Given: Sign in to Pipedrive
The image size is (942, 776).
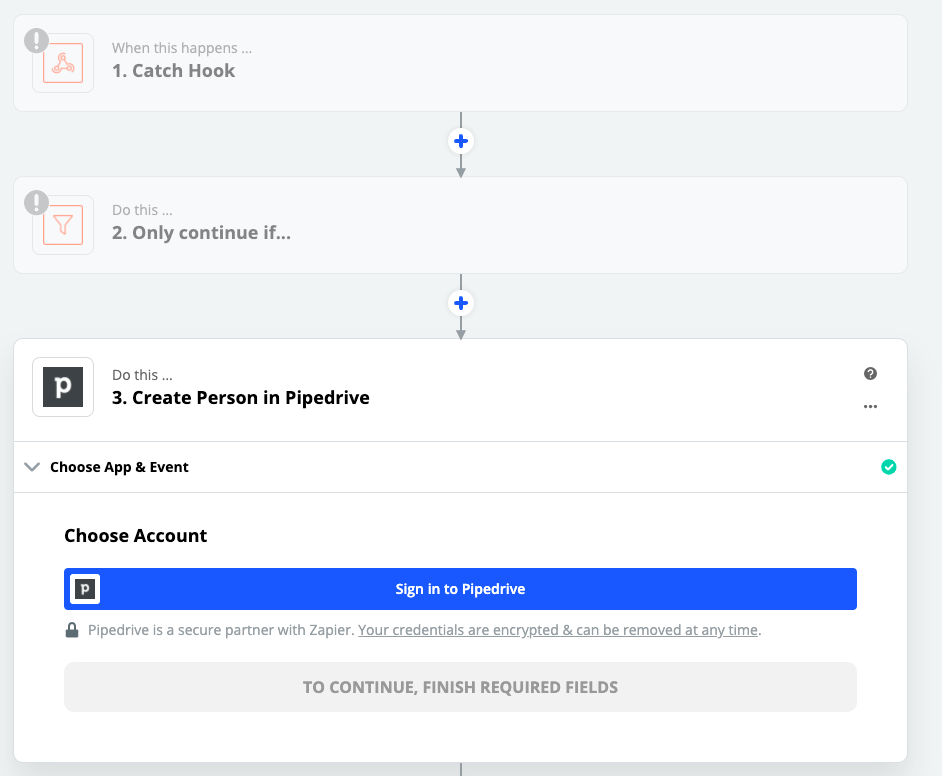Looking at the screenshot, I should click(x=460, y=589).
